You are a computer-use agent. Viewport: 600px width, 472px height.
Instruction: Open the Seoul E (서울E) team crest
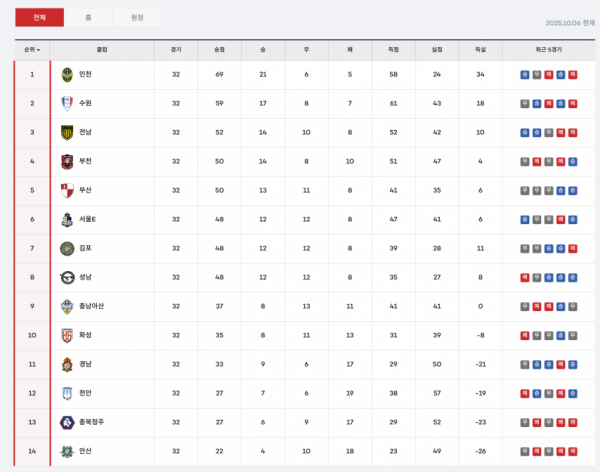(x=67, y=219)
